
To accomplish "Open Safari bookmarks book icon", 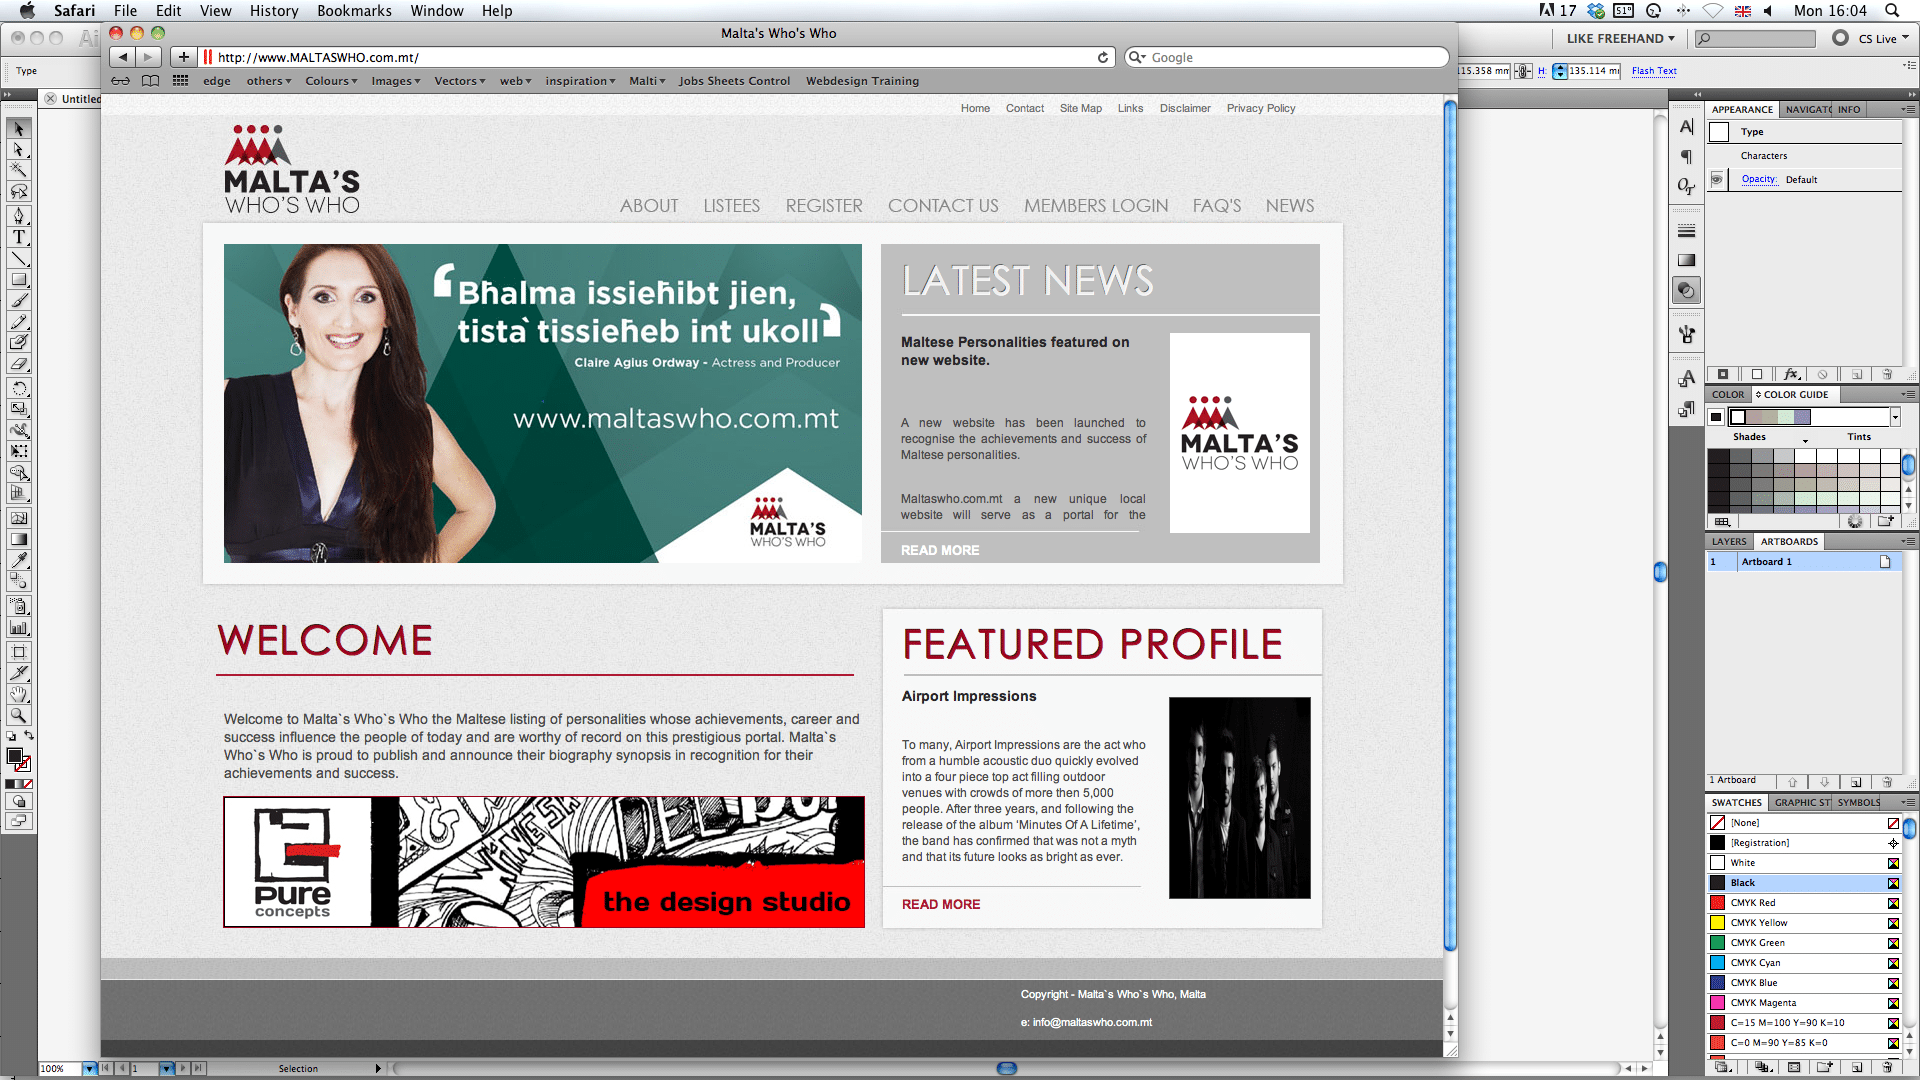I will pos(150,81).
